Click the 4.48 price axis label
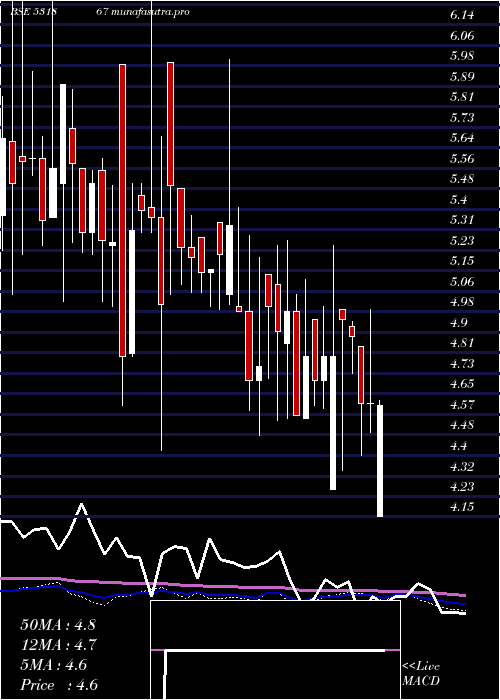 coord(462,425)
